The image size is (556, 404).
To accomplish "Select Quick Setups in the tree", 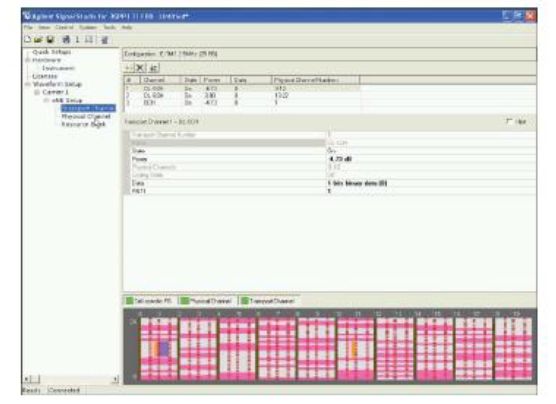I will pyautogui.click(x=51, y=52).
